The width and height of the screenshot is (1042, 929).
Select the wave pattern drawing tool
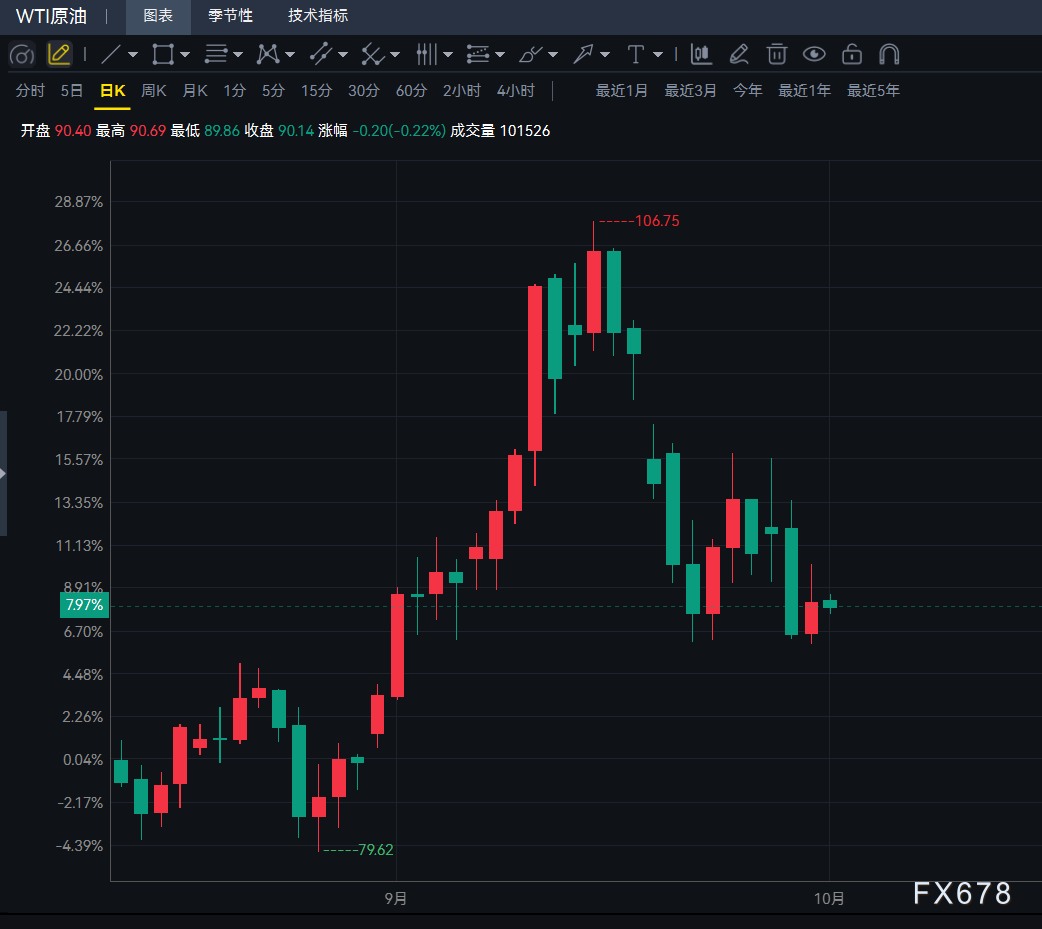(268, 54)
